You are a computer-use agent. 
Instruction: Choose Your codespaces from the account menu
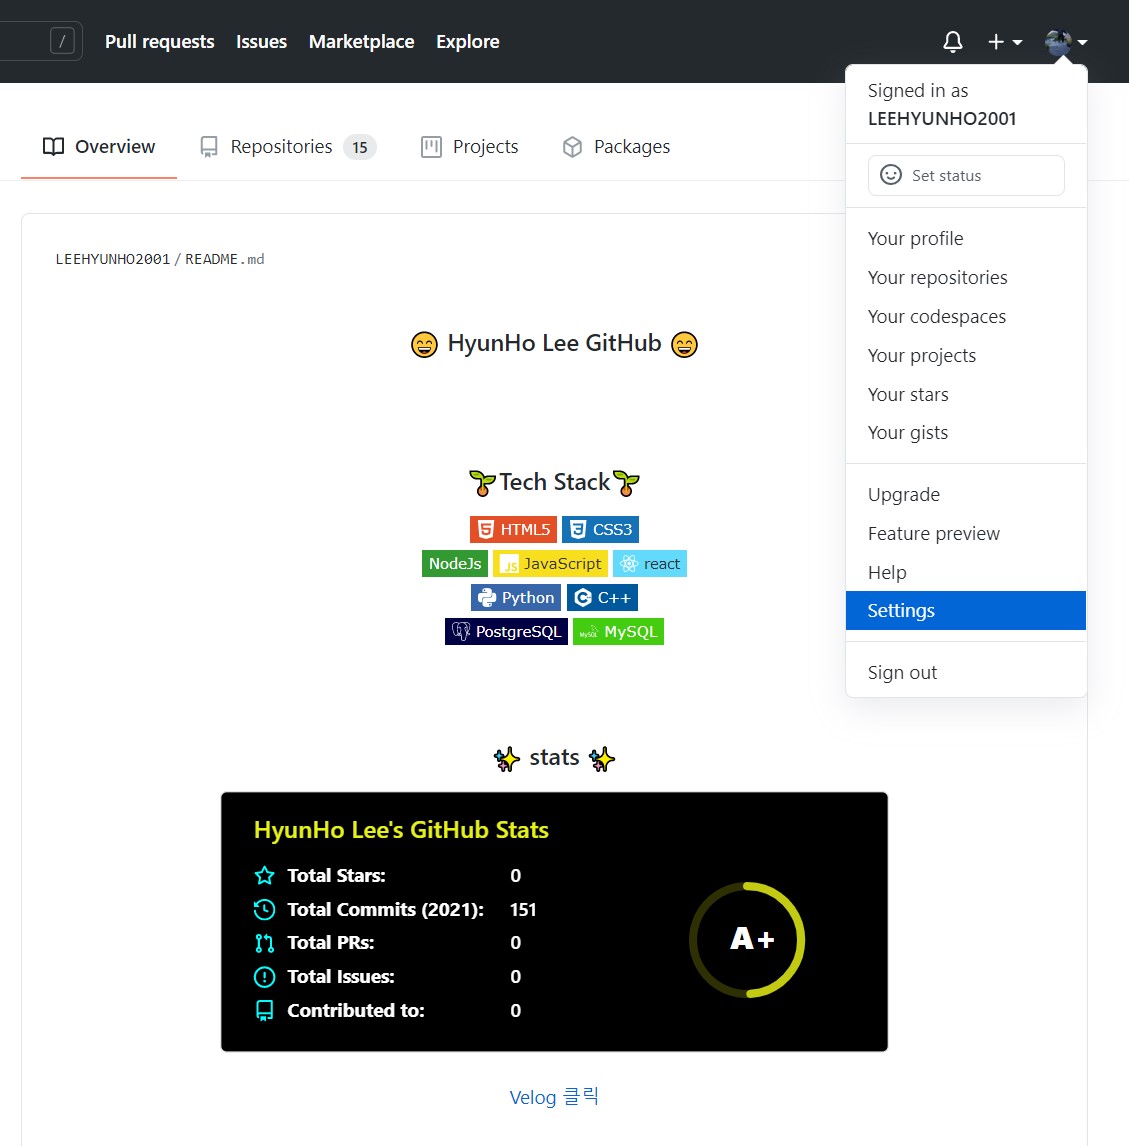pyautogui.click(x=936, y=316)
